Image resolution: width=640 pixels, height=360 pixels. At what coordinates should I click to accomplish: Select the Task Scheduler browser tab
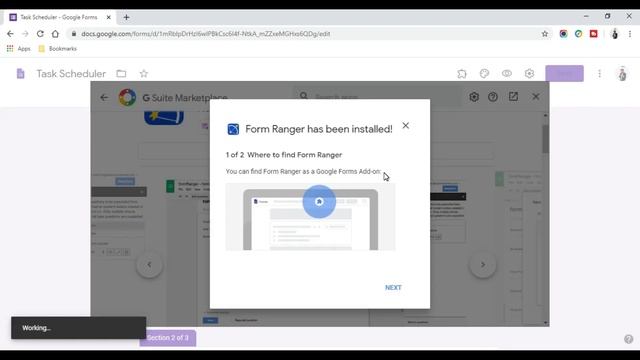[x=59, y=17]
